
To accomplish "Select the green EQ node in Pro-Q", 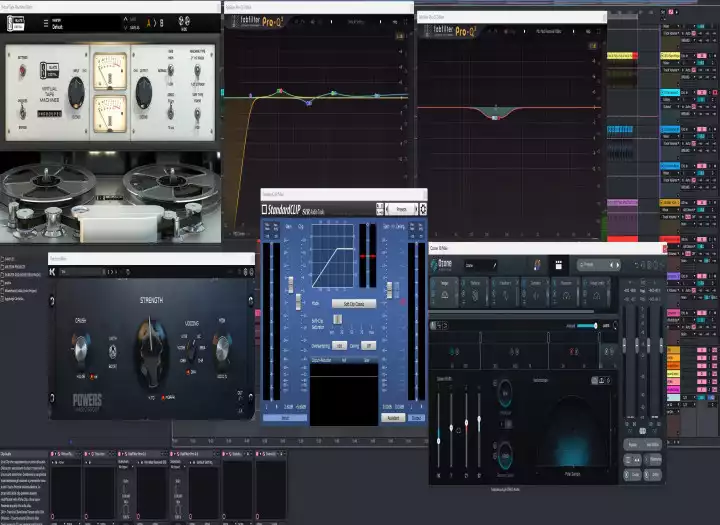I will (x=334, y=93).
